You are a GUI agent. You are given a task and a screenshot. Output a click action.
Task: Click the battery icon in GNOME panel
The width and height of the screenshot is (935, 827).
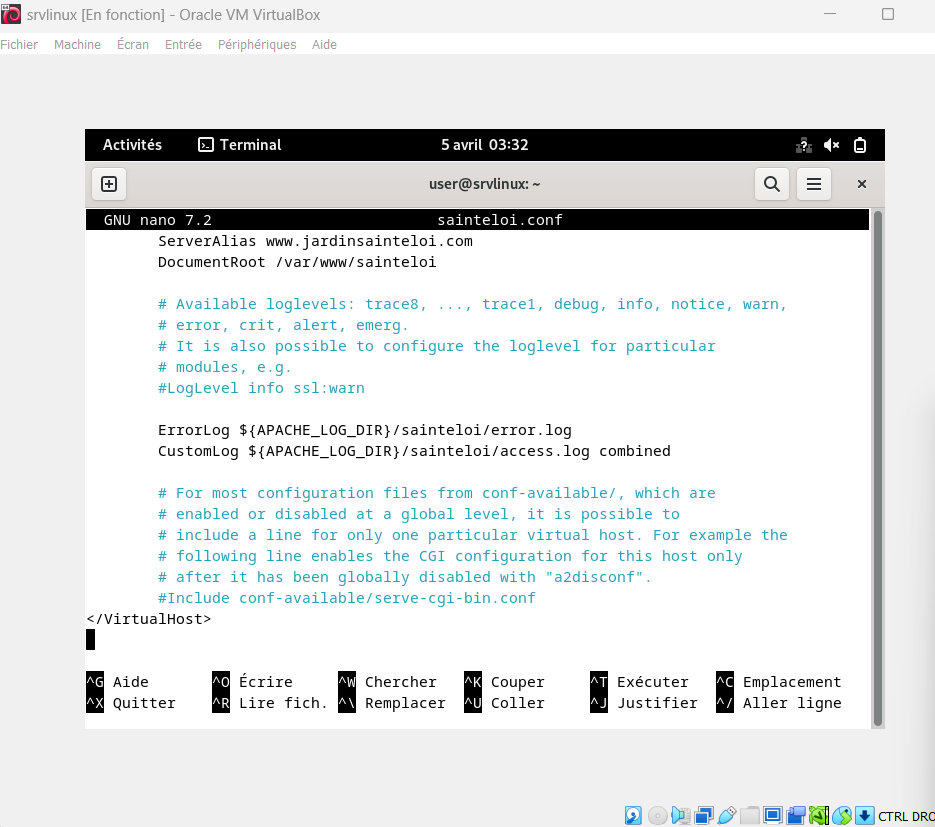click(x=859, y=145)
